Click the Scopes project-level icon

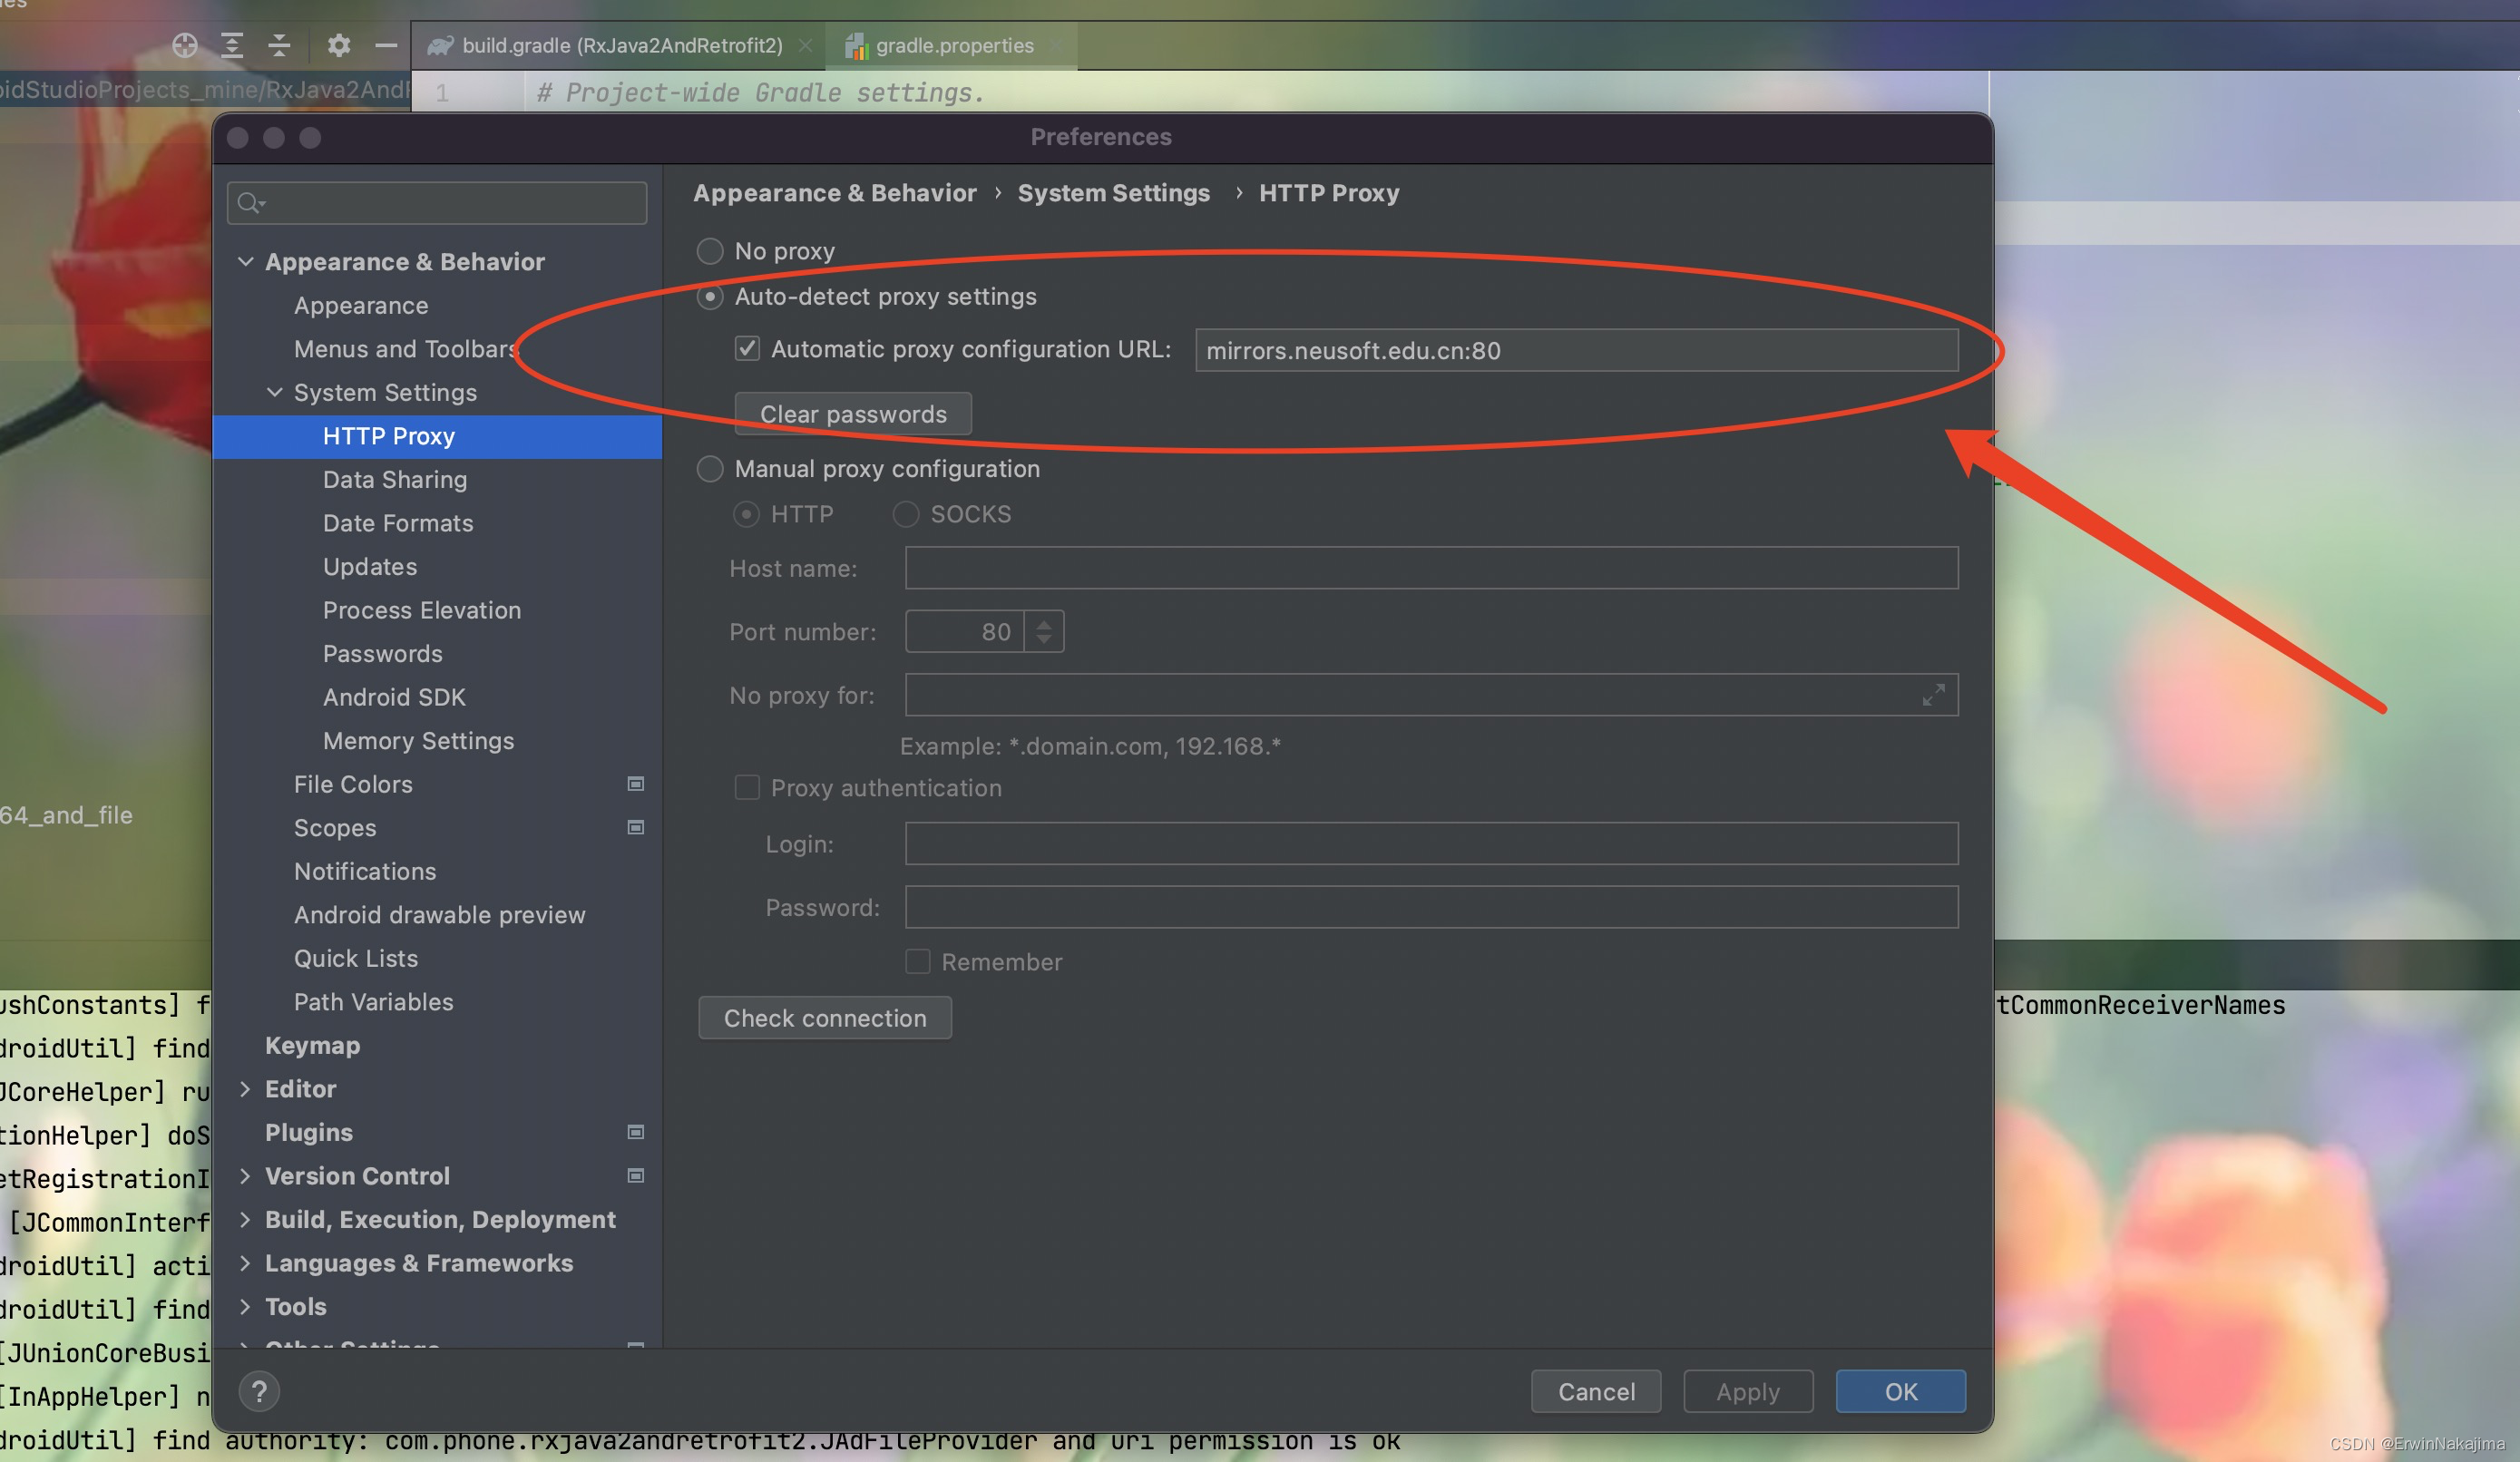635,827
